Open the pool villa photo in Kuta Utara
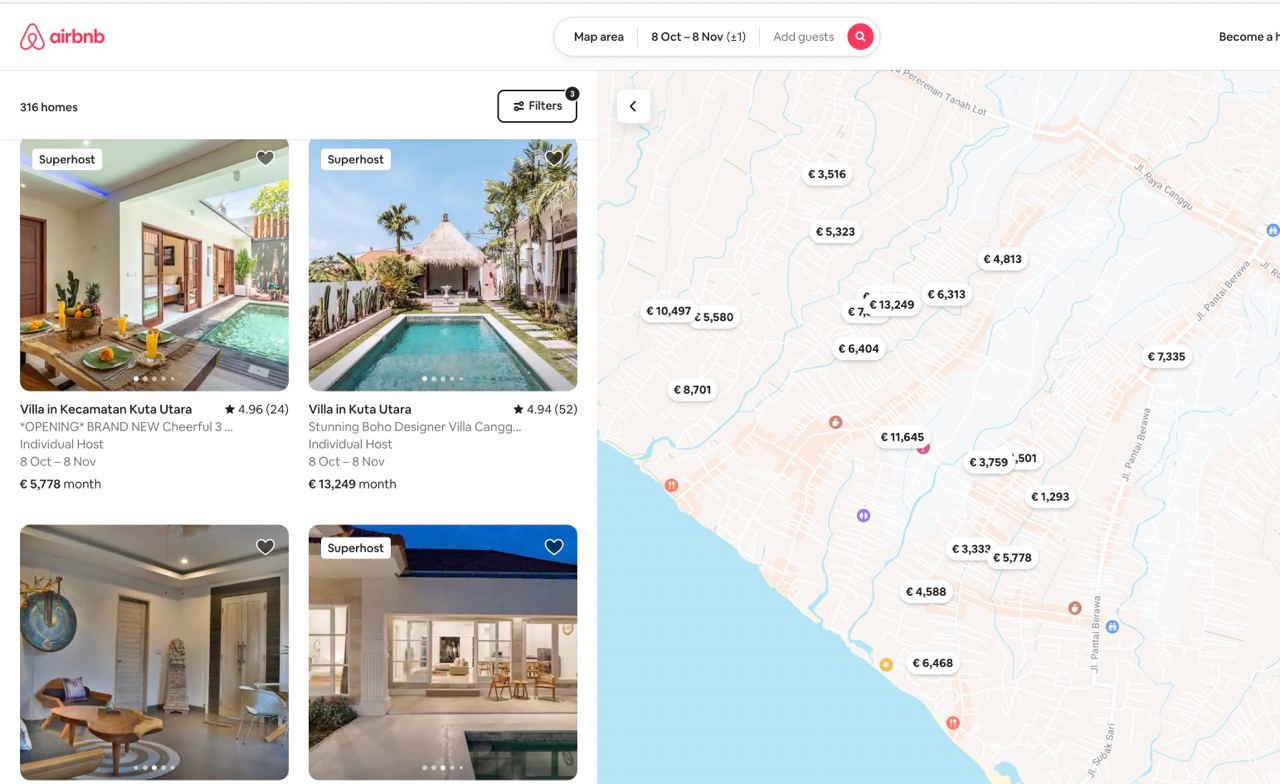Screen dimensions: 1280x784 coord(443,264)
